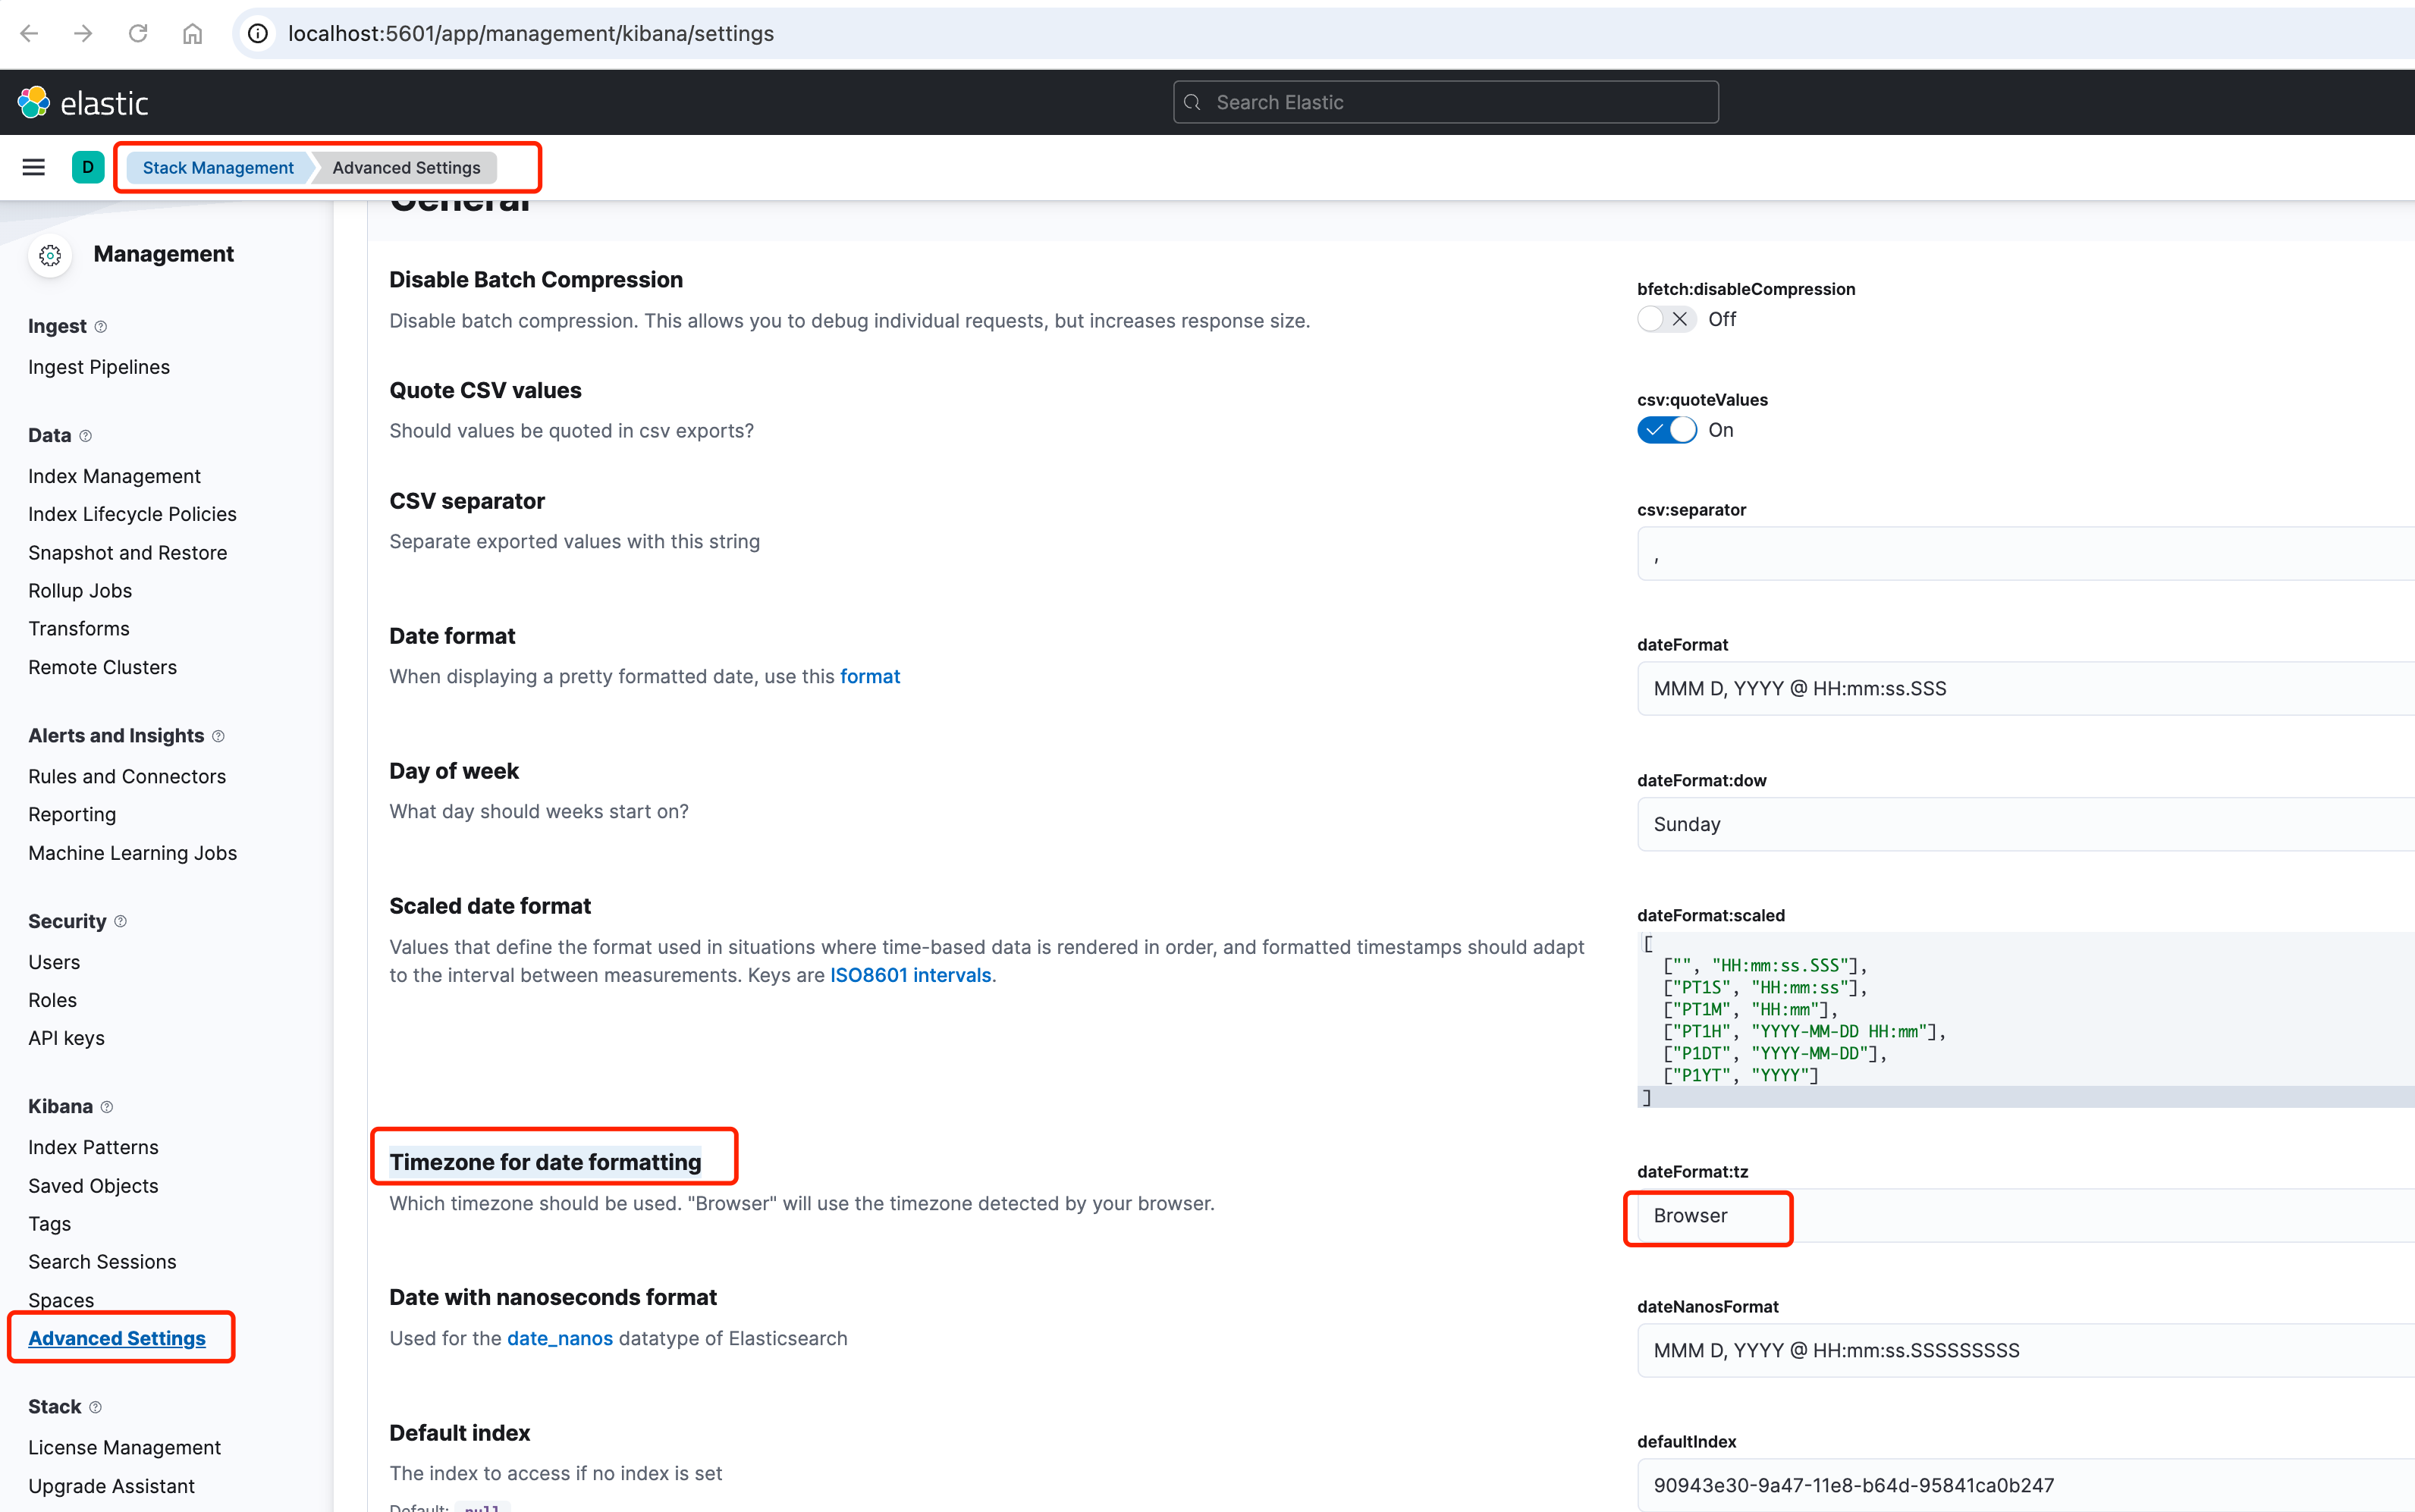
Task: Click the Elastic logo
Action: [83, 102]
